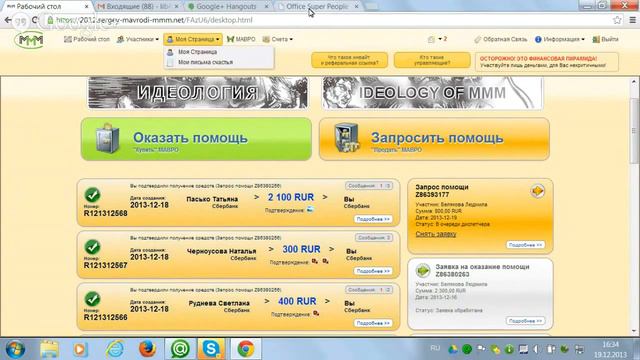Click the system tray volume icon
The image size is (640, 360).
pyautogui.click(x=536, y=349)
